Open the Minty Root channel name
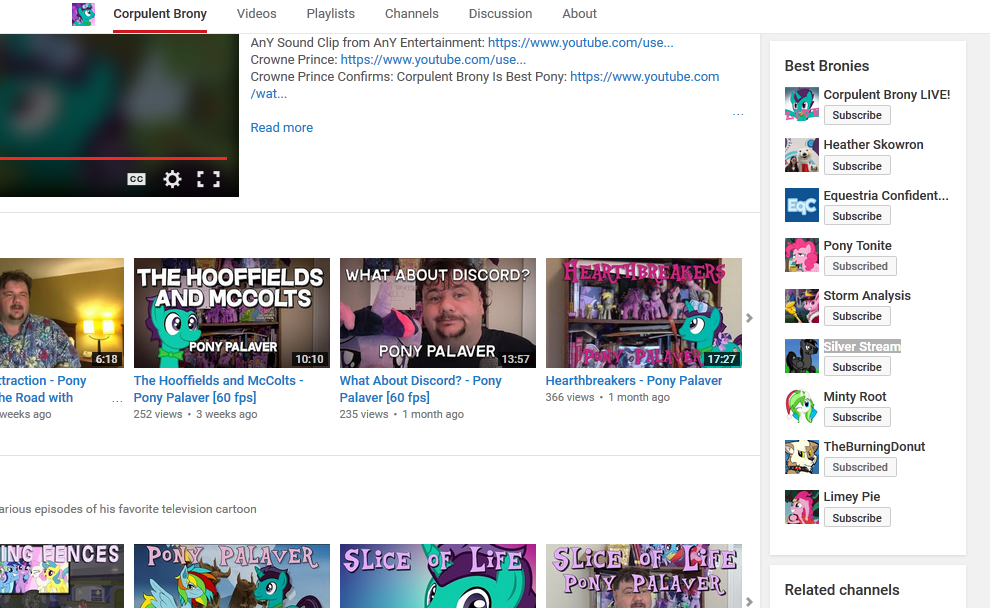Screen dimensions: 990x608 855,396
